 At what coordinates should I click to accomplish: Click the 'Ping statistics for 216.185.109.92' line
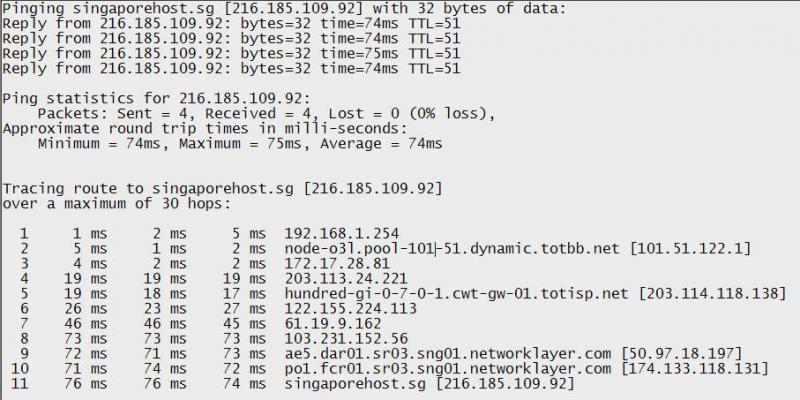[x=156, y=98]
